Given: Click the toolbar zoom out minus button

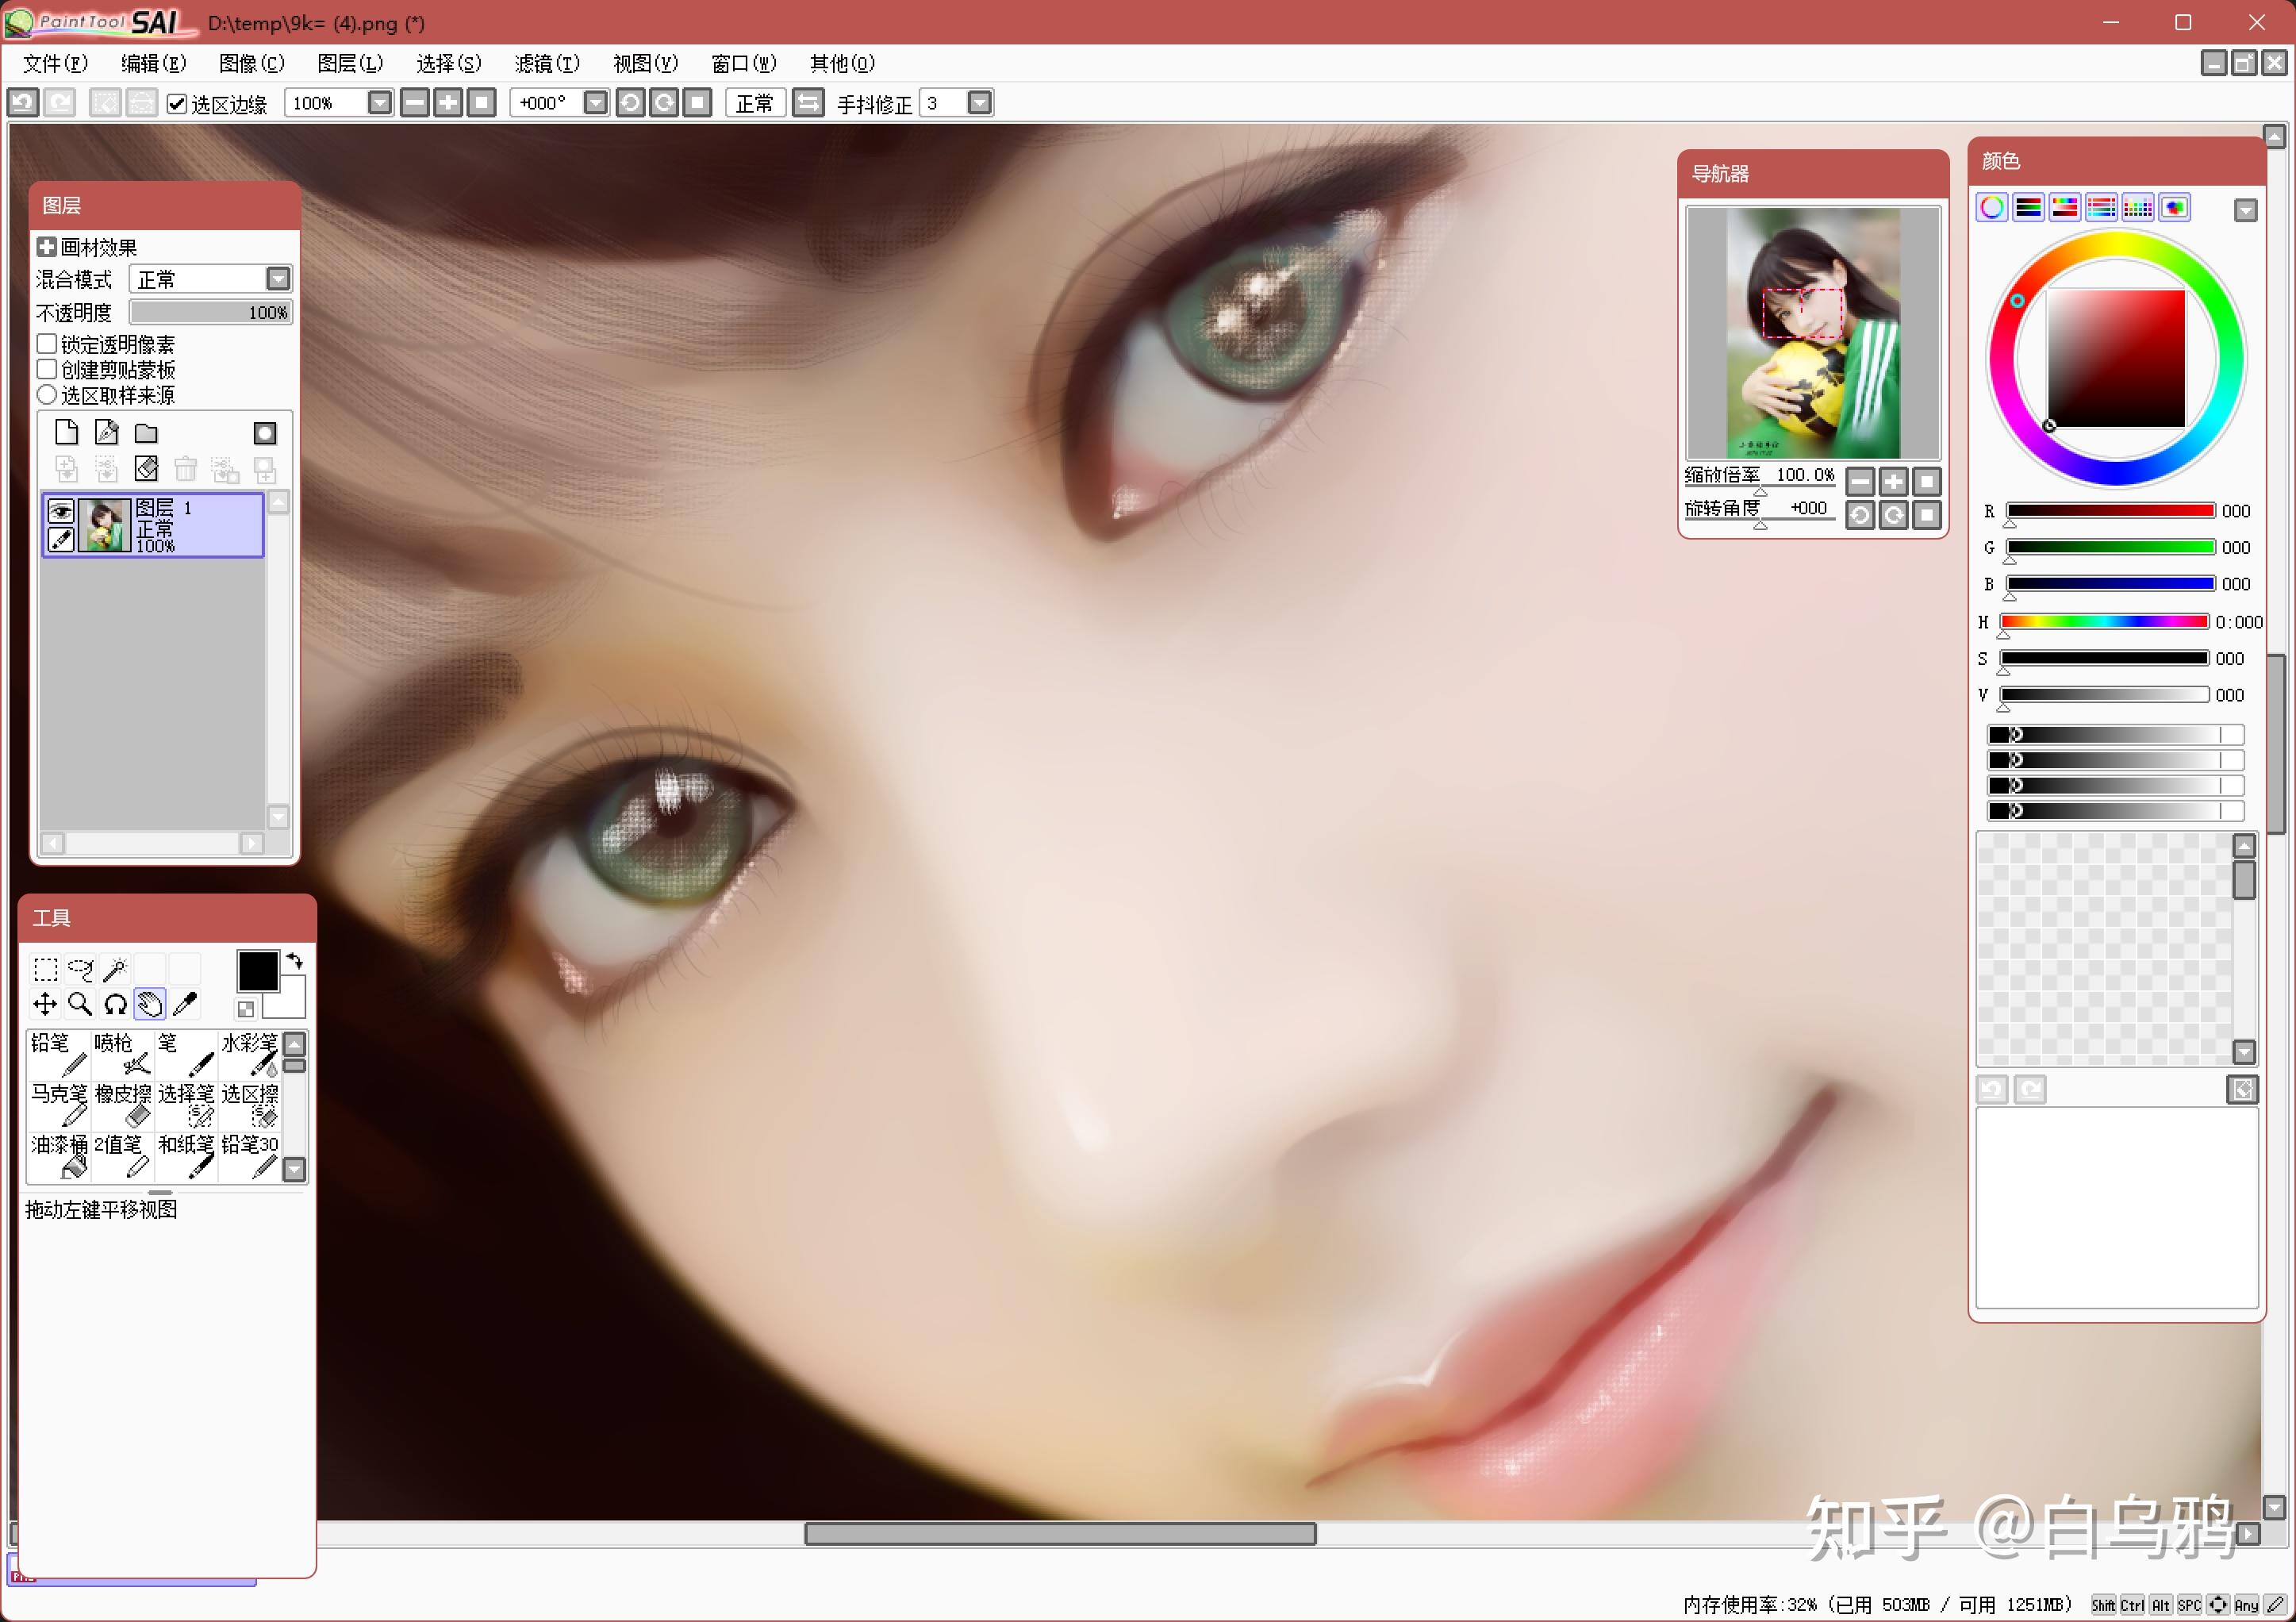Looking at the screenshot, I should (x=415, y=102).
